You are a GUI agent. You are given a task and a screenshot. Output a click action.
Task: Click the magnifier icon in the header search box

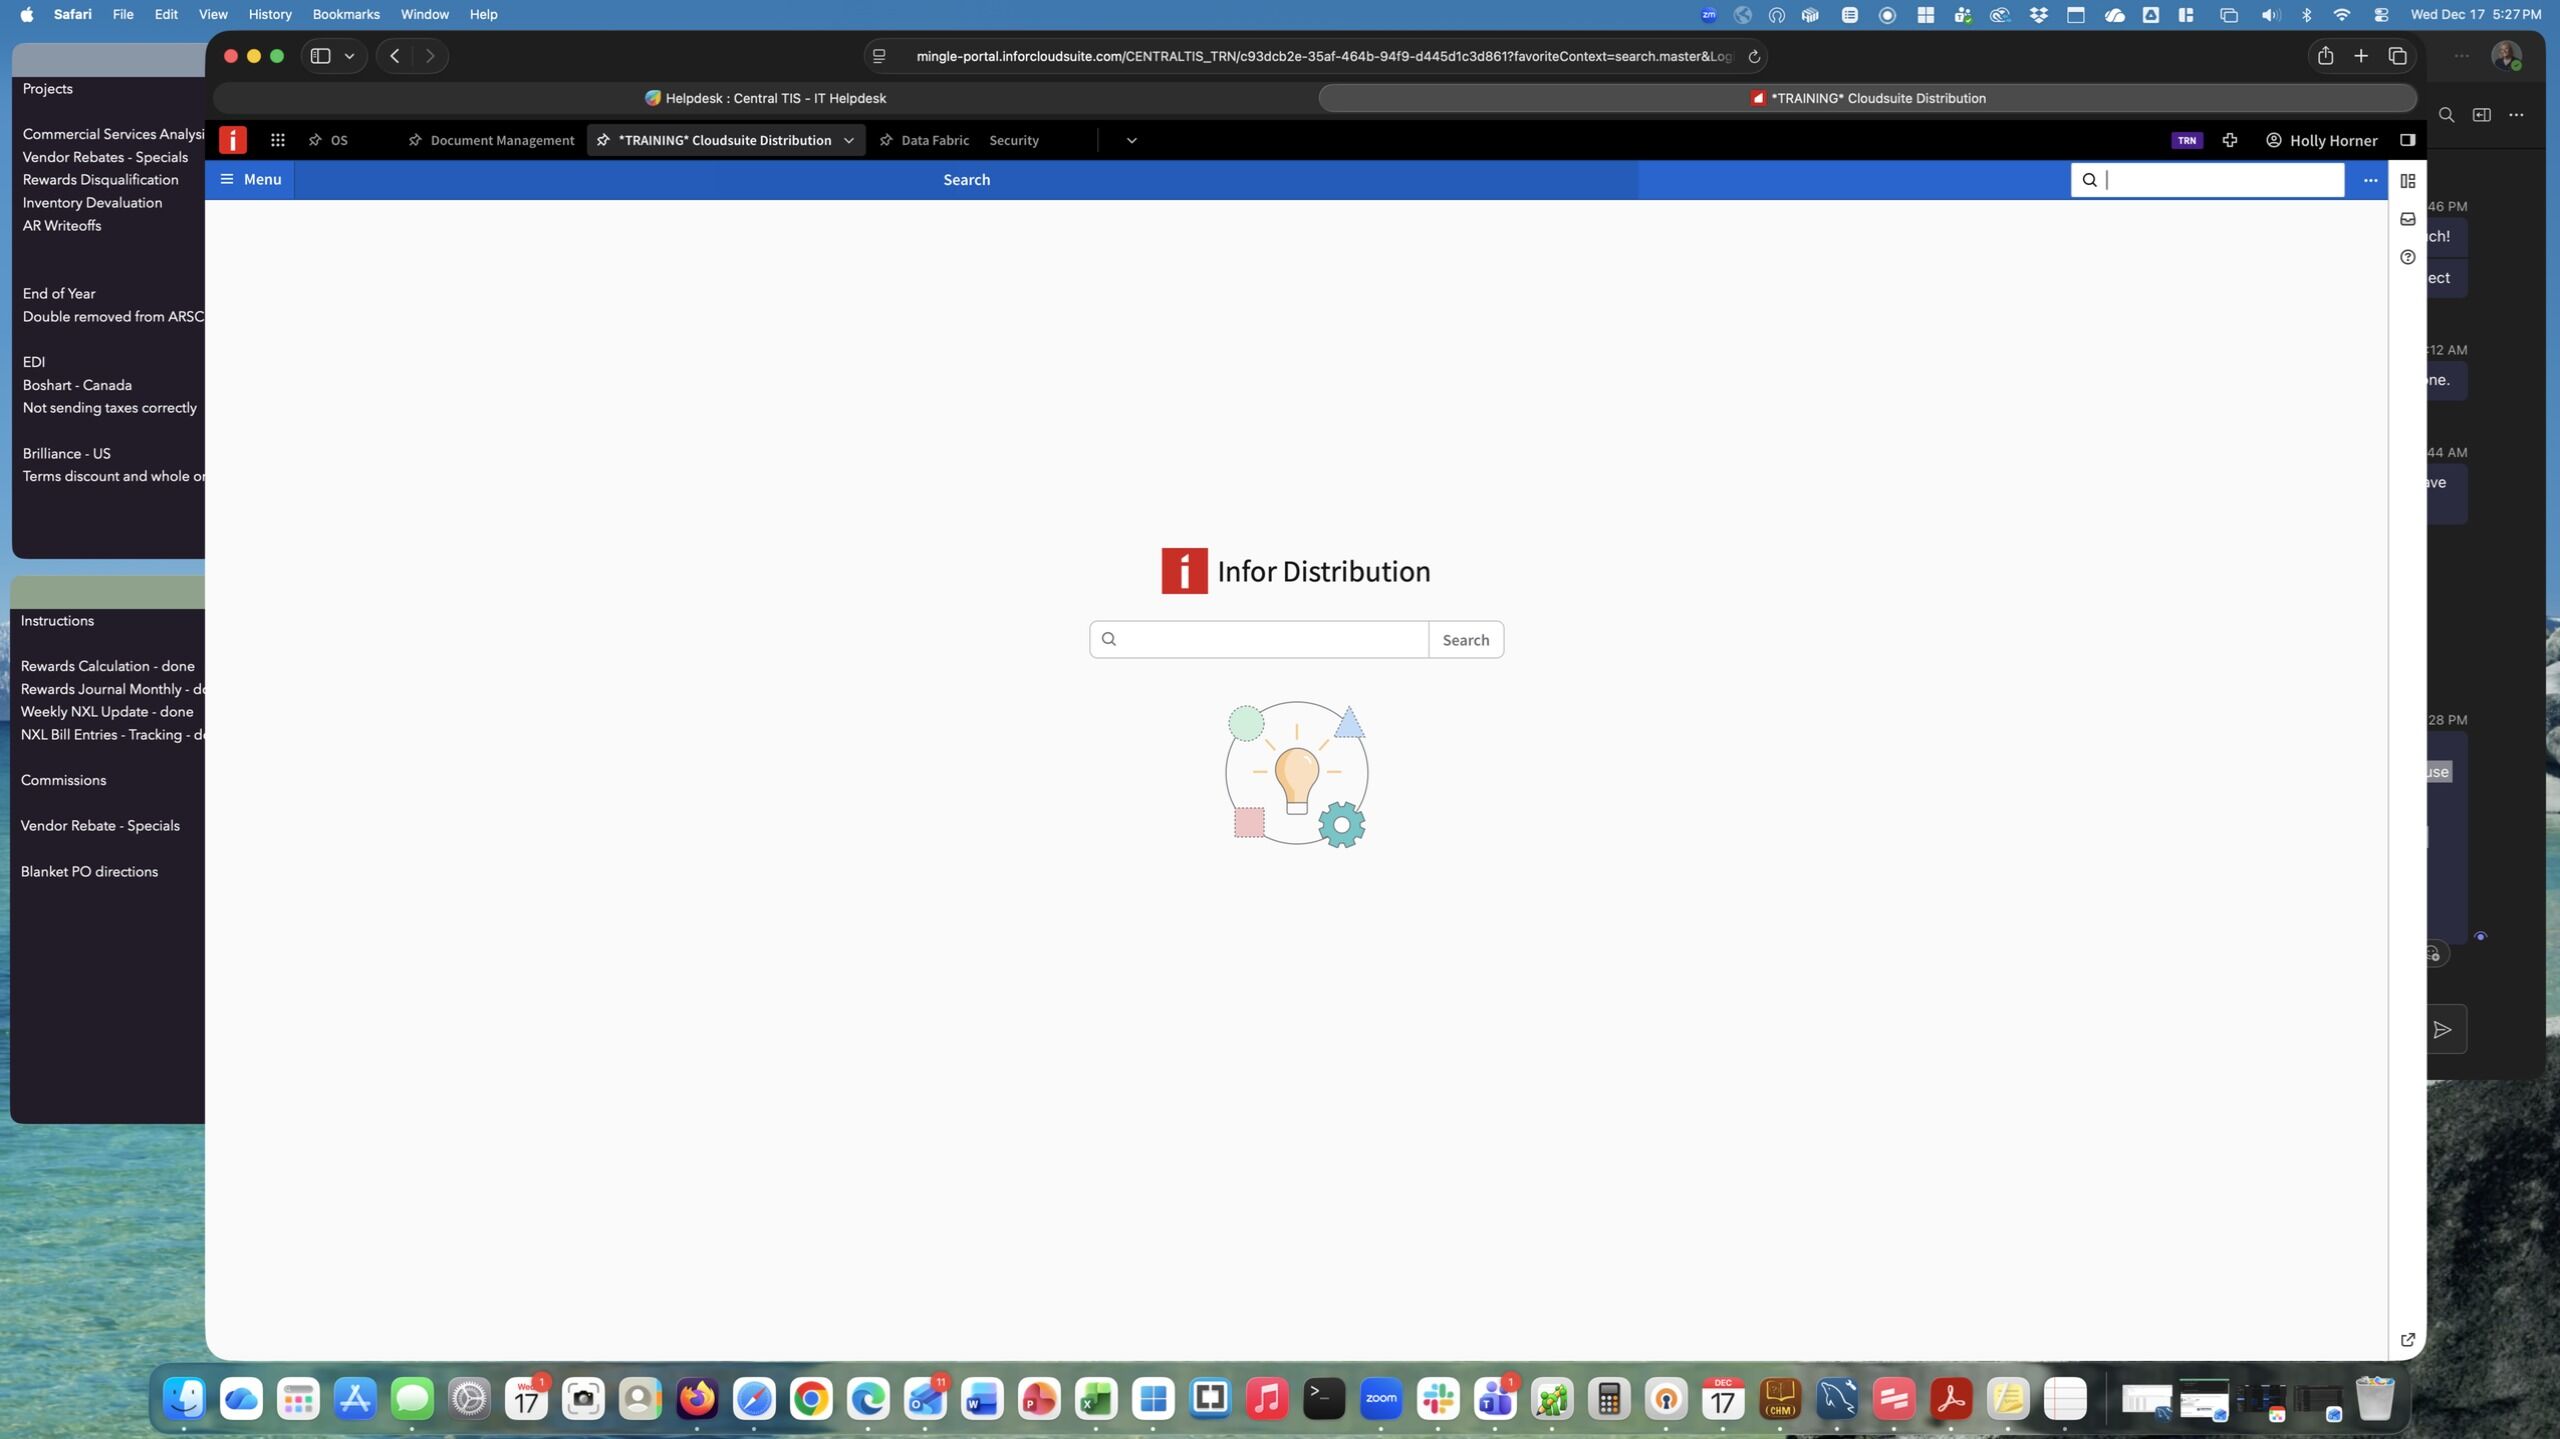pos(2089,180)
